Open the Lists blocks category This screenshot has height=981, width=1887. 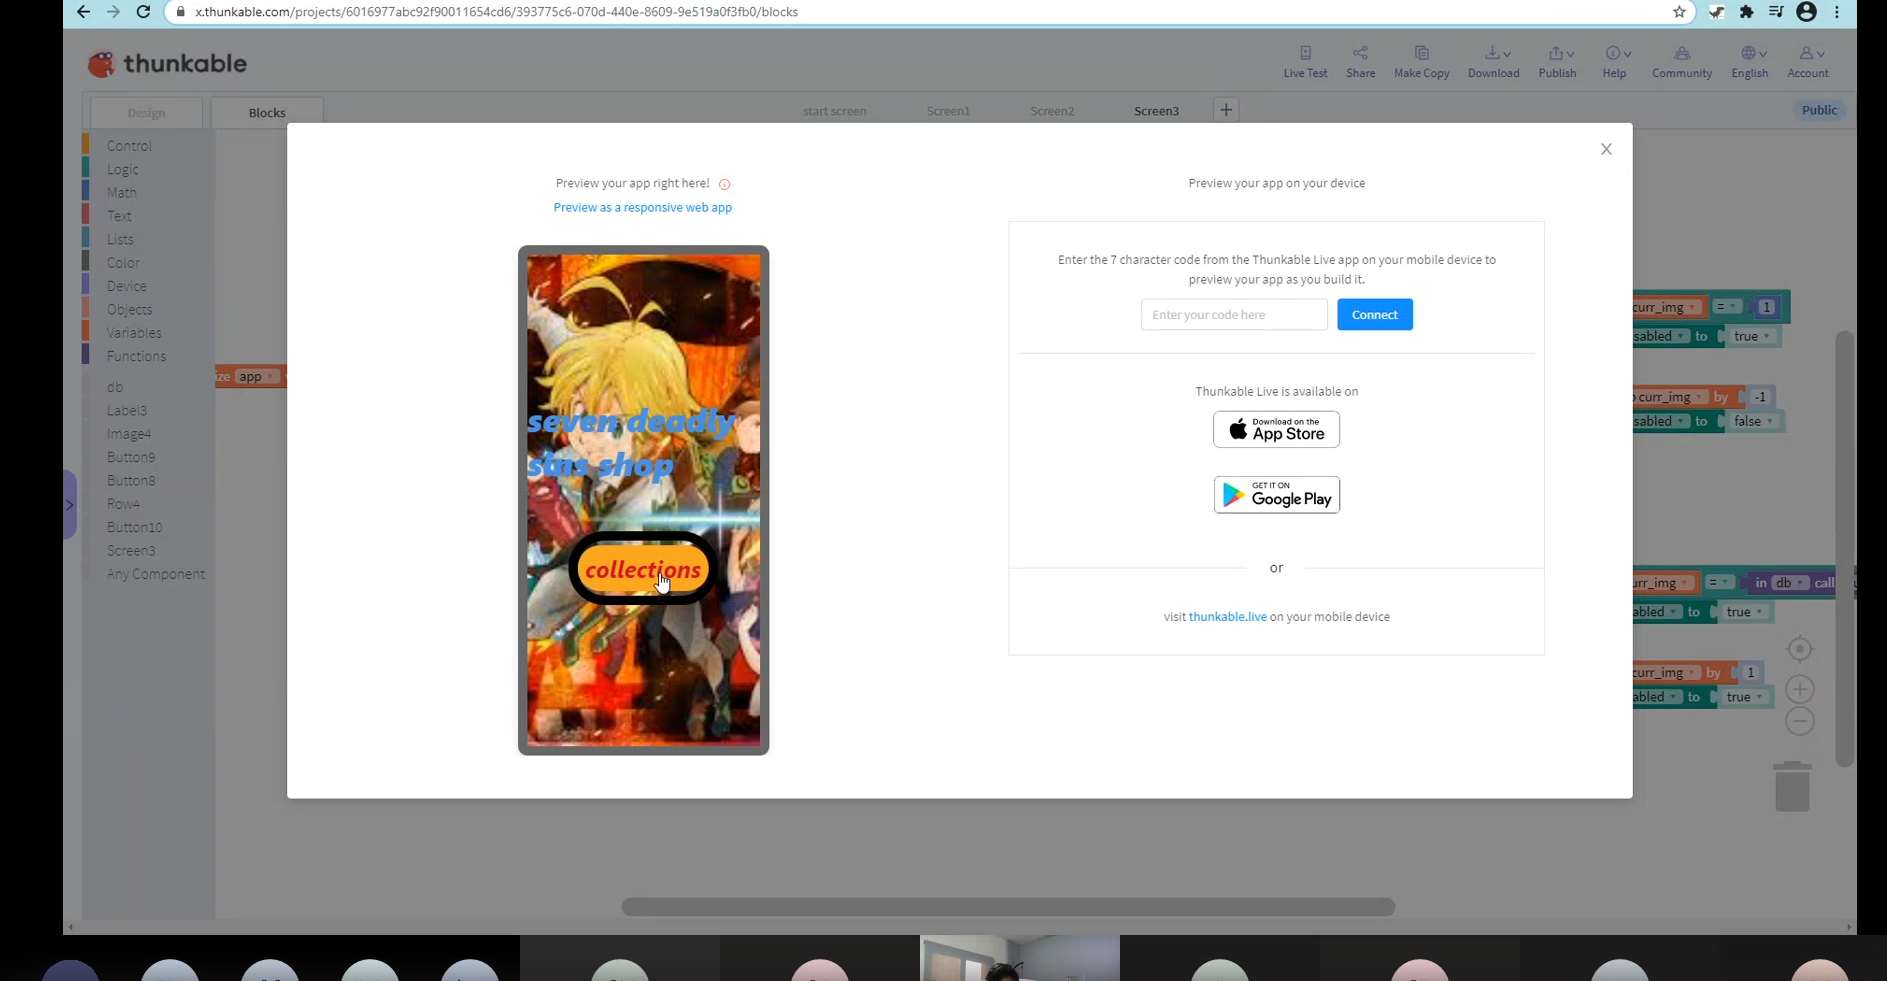pos(120,239)
